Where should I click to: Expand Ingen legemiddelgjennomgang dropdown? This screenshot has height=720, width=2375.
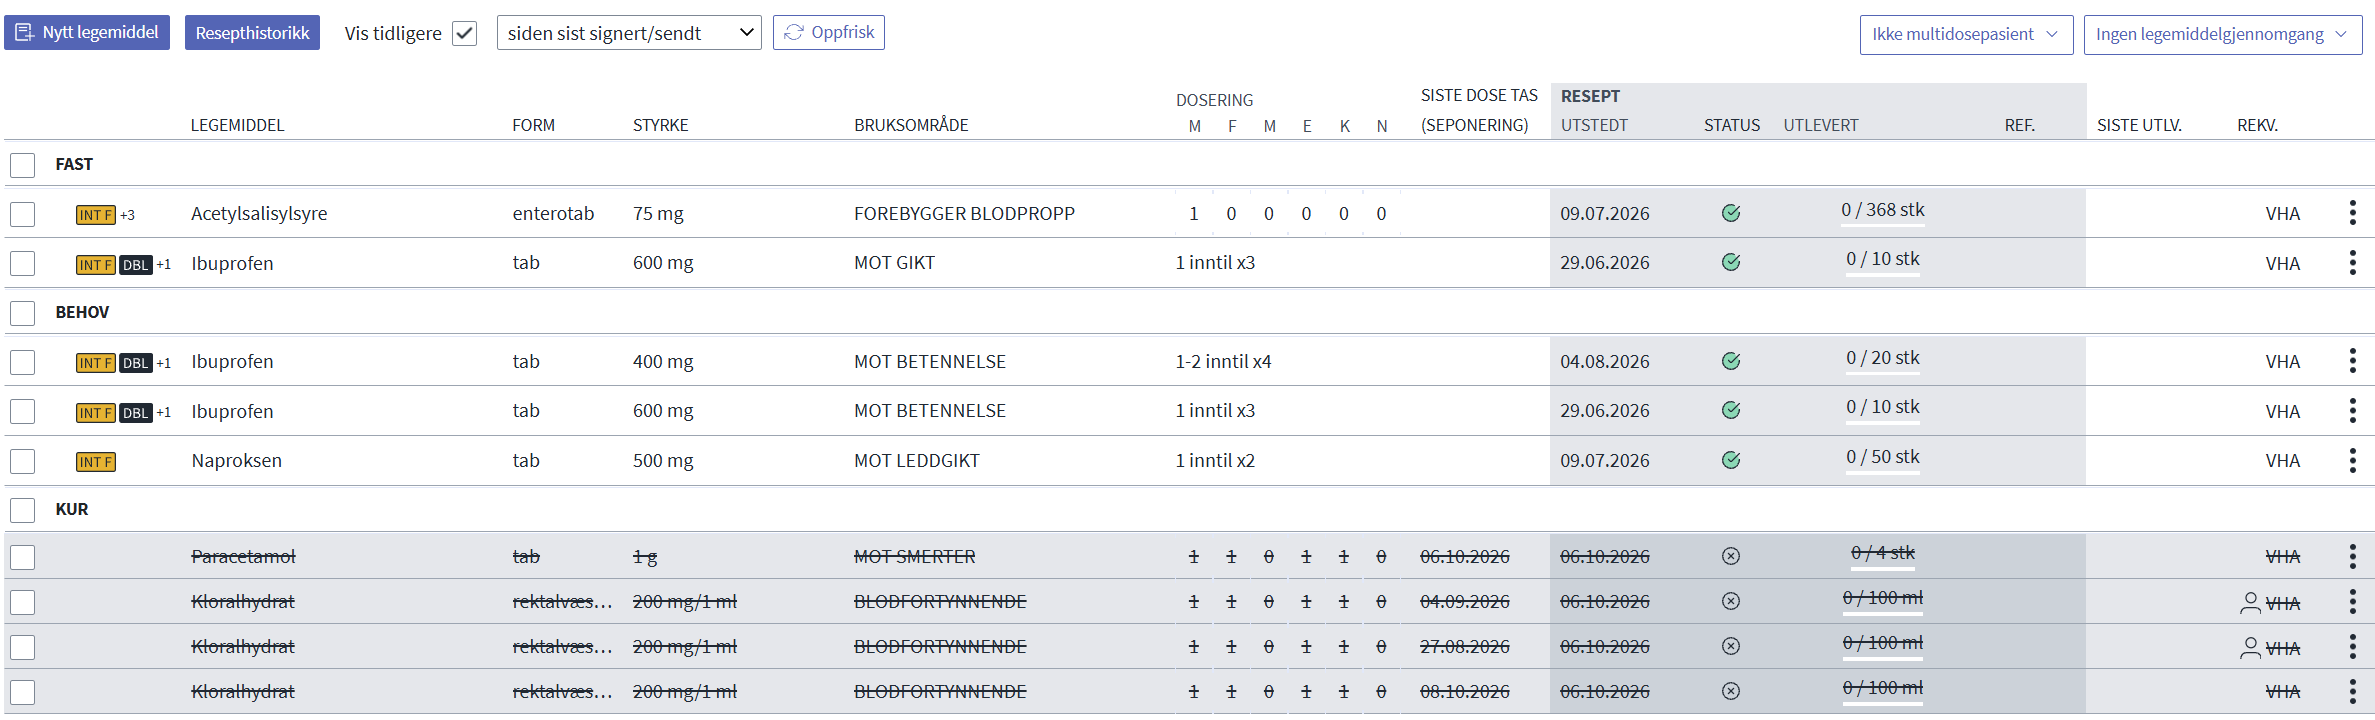(x=2223, y=34)
